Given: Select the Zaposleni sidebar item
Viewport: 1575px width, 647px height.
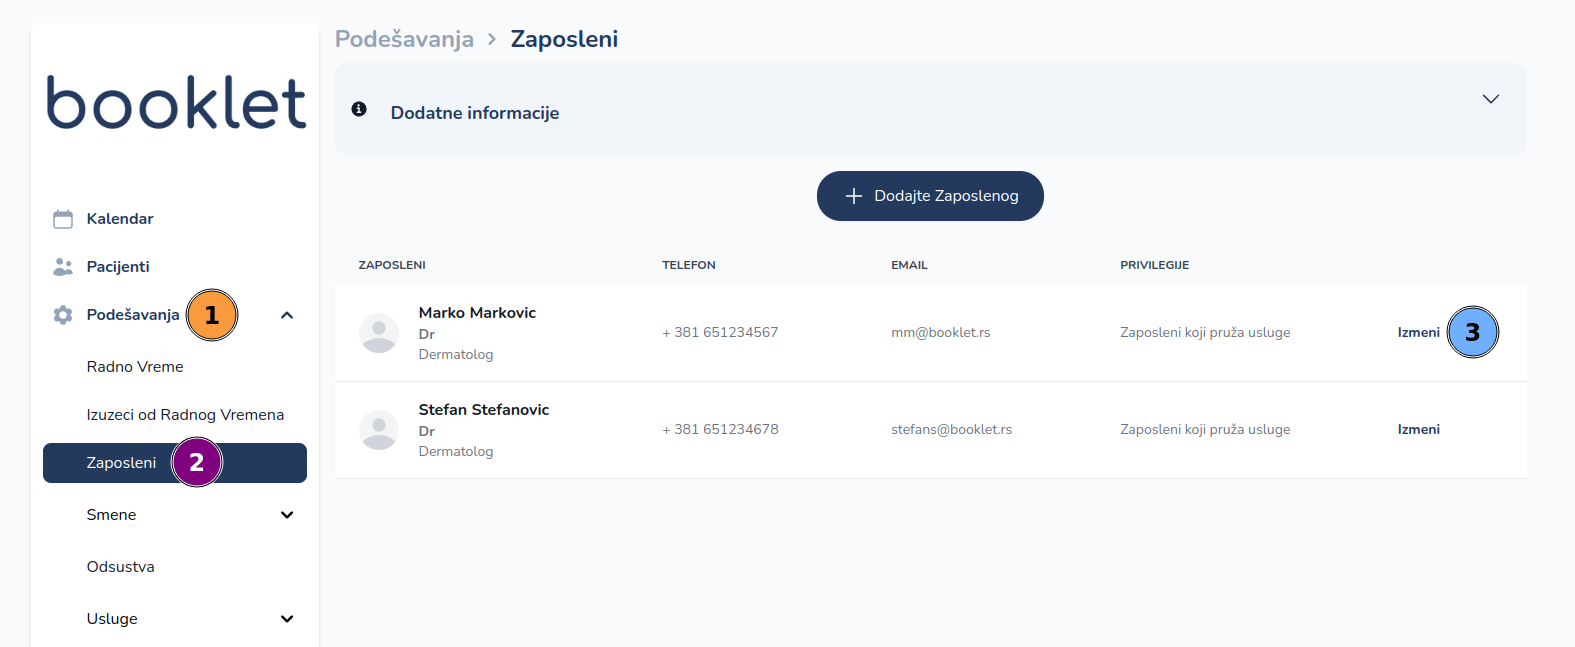Looking at the screenshot, I should click(x=121, y=463).
